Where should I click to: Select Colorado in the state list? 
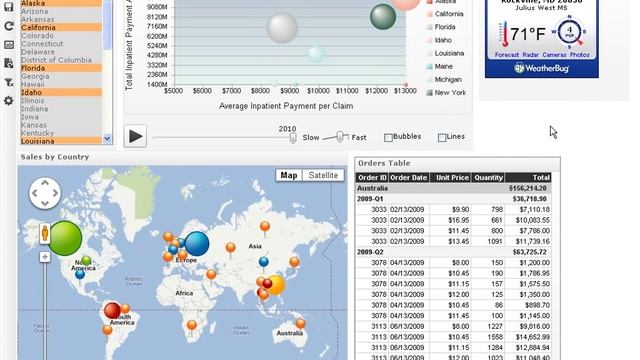click(x=61, y=36)
